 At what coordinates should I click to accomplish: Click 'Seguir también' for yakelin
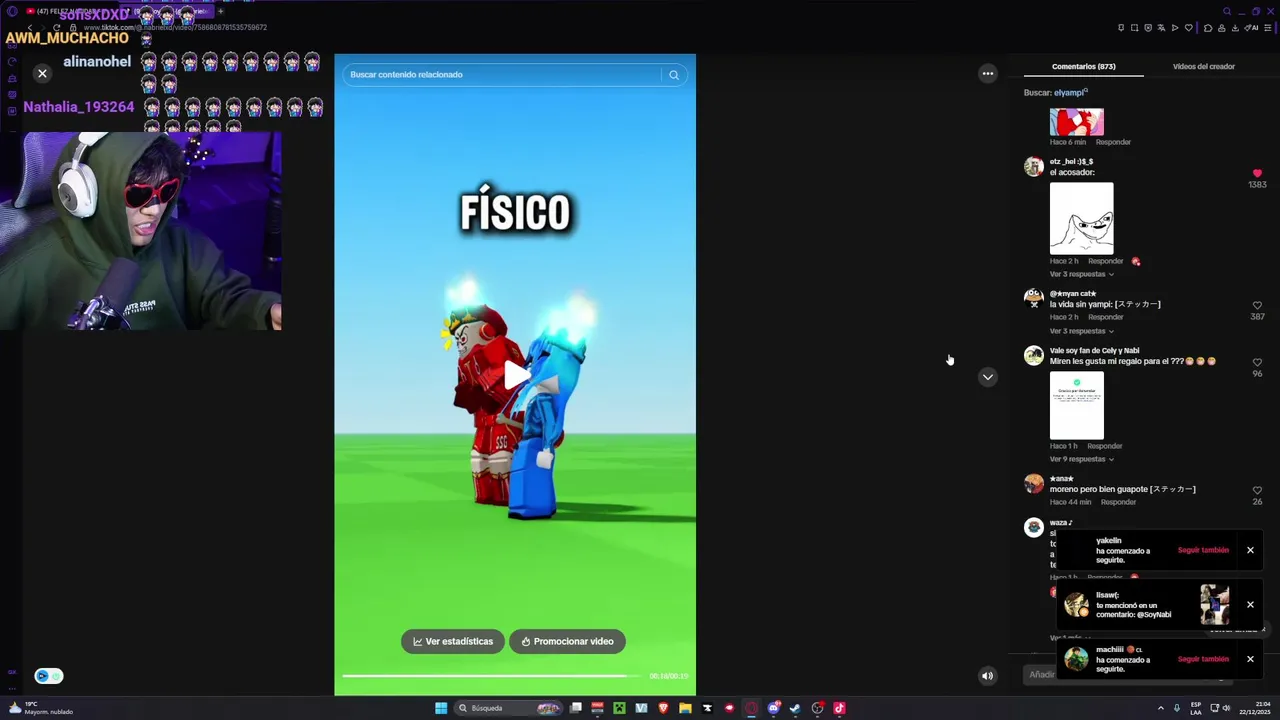click(1203, 550)
